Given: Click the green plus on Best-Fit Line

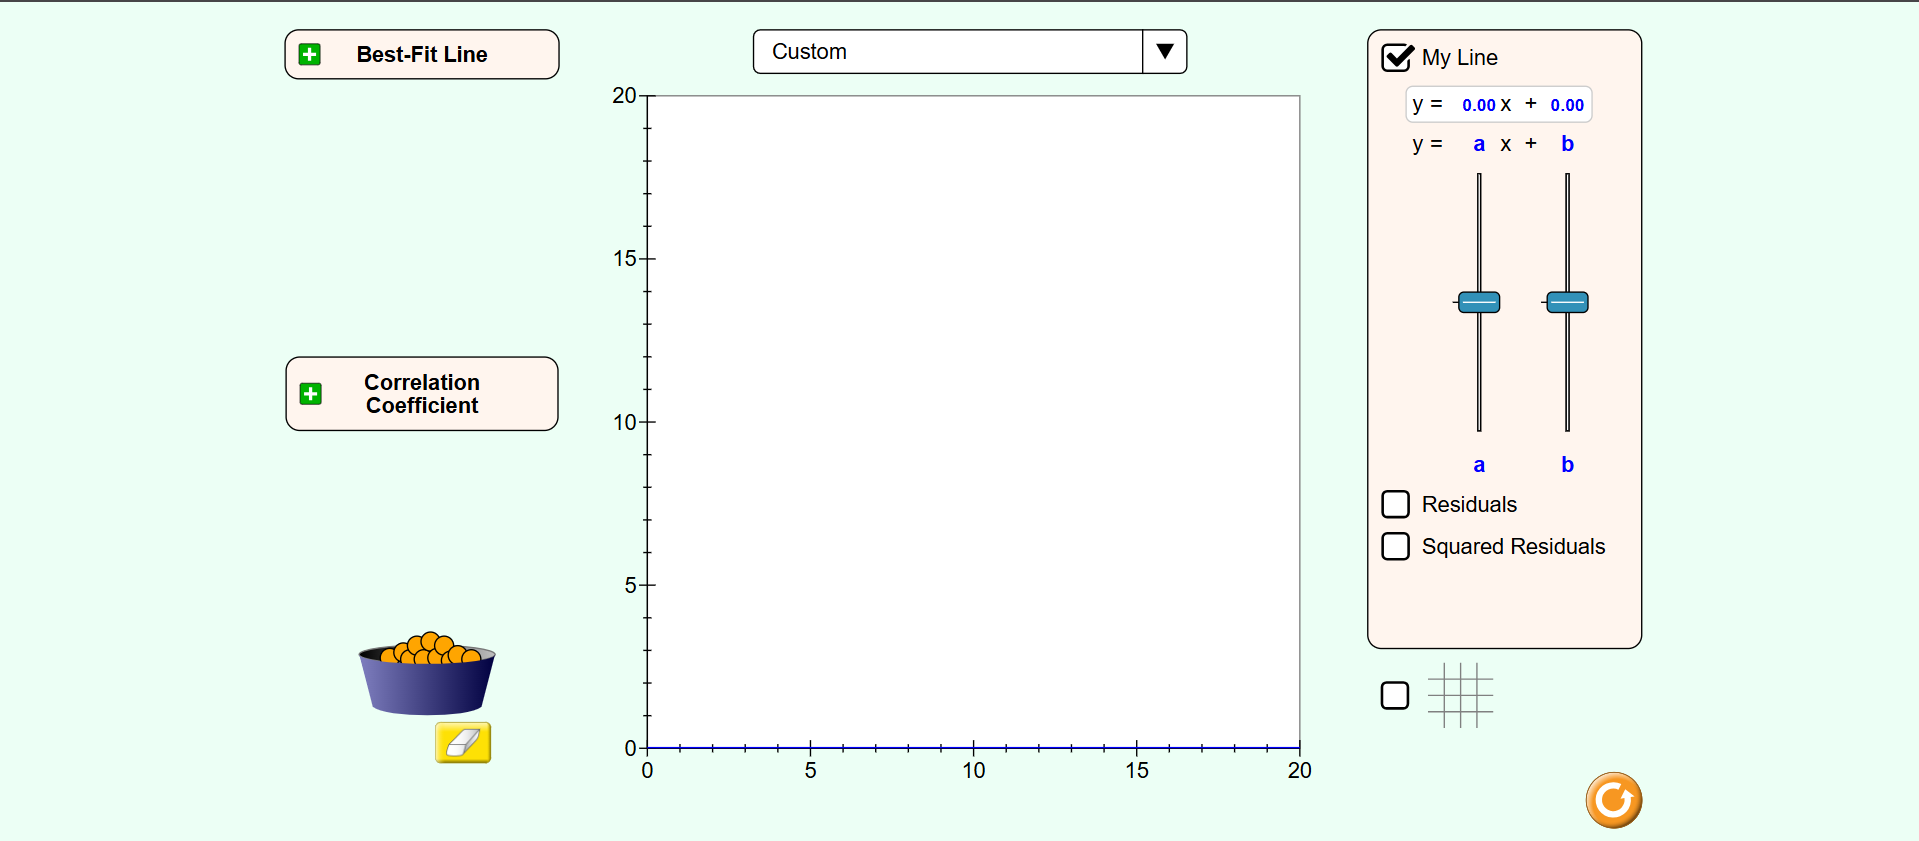Looking at the screenshot, I should 310,55.
